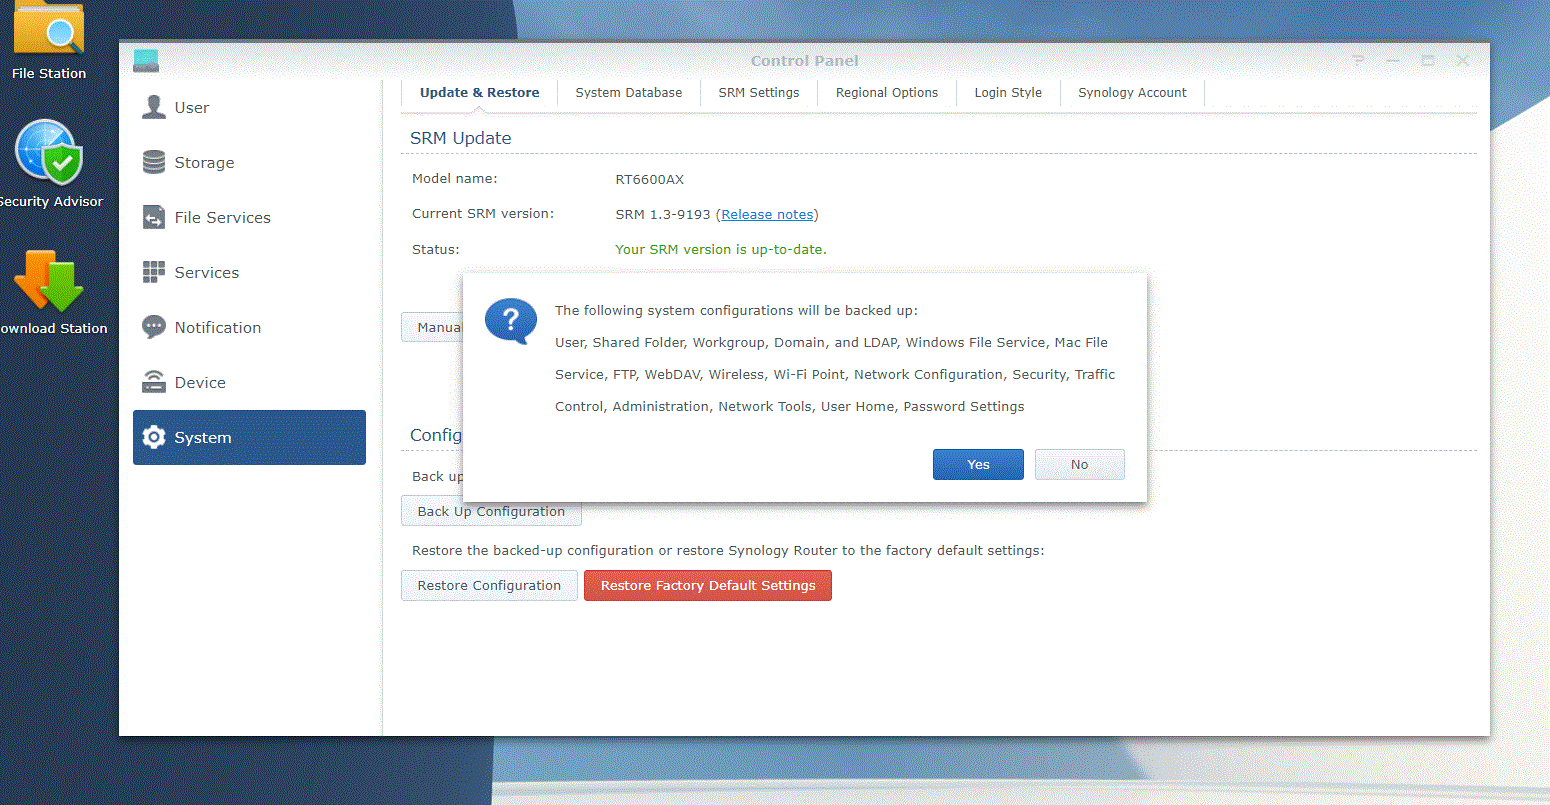The height and width of the screenshot is (805, 1550).
Task: Click the "Your SRM version is up-to-date." status
Action: click(721, 250)
